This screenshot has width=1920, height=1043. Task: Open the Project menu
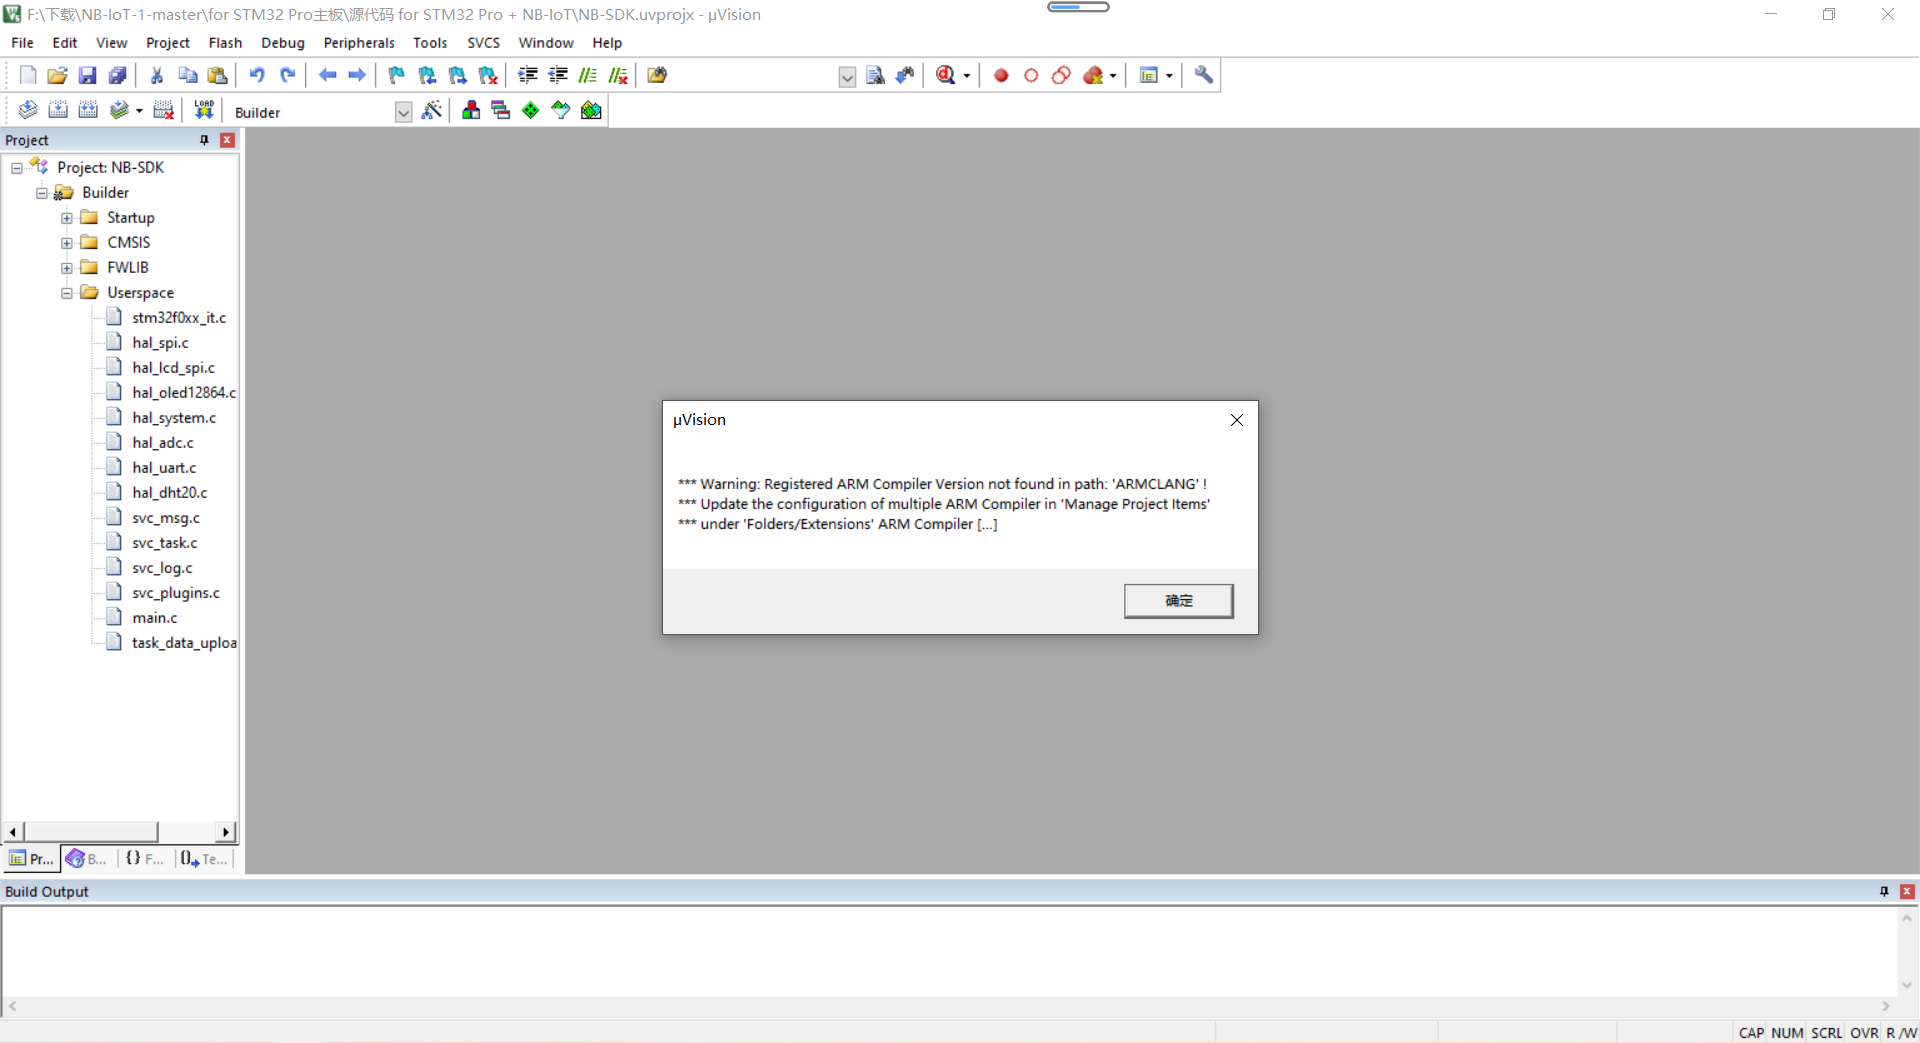[x=167, y=43]
